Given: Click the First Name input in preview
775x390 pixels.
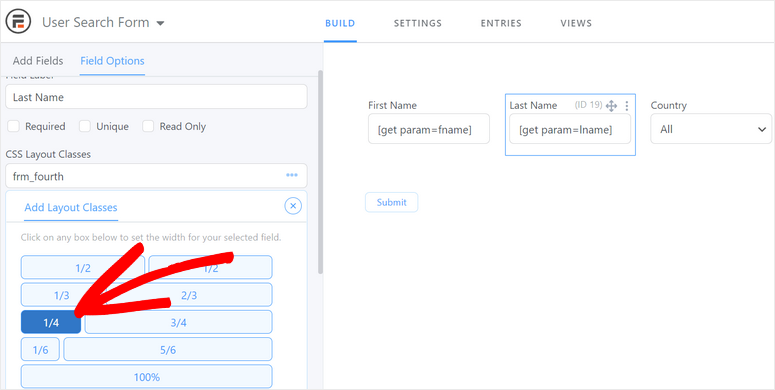Looking at the screenshot, I should coord(429,129).
